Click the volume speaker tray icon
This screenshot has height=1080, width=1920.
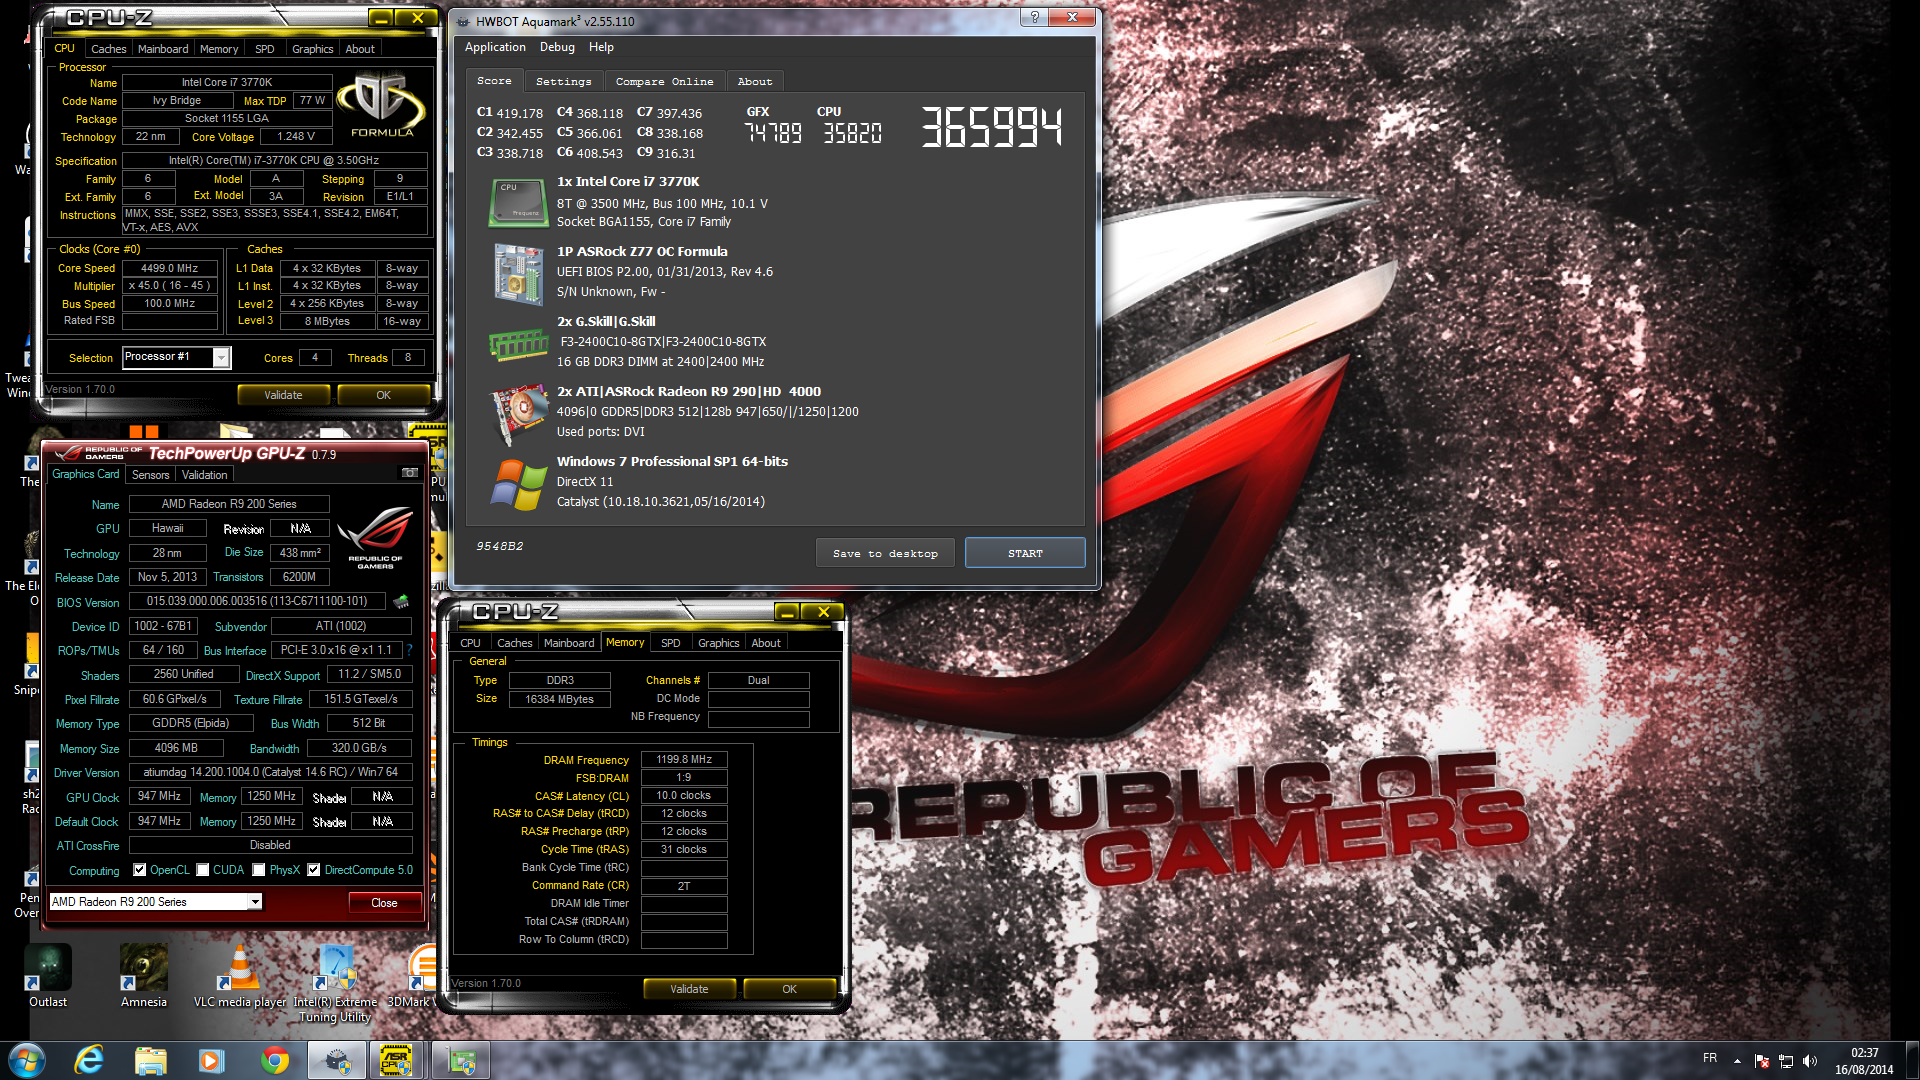click(x=1809, y=1060)
